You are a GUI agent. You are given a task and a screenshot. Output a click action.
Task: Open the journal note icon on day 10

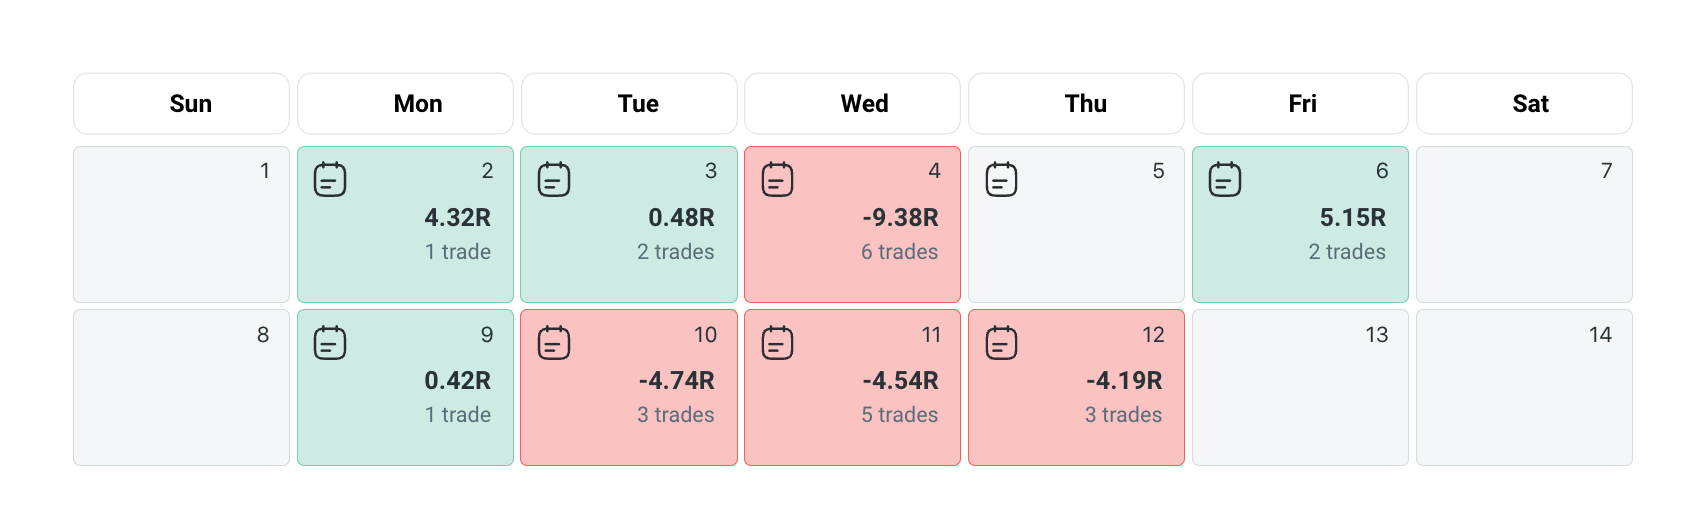coord(554,343)
